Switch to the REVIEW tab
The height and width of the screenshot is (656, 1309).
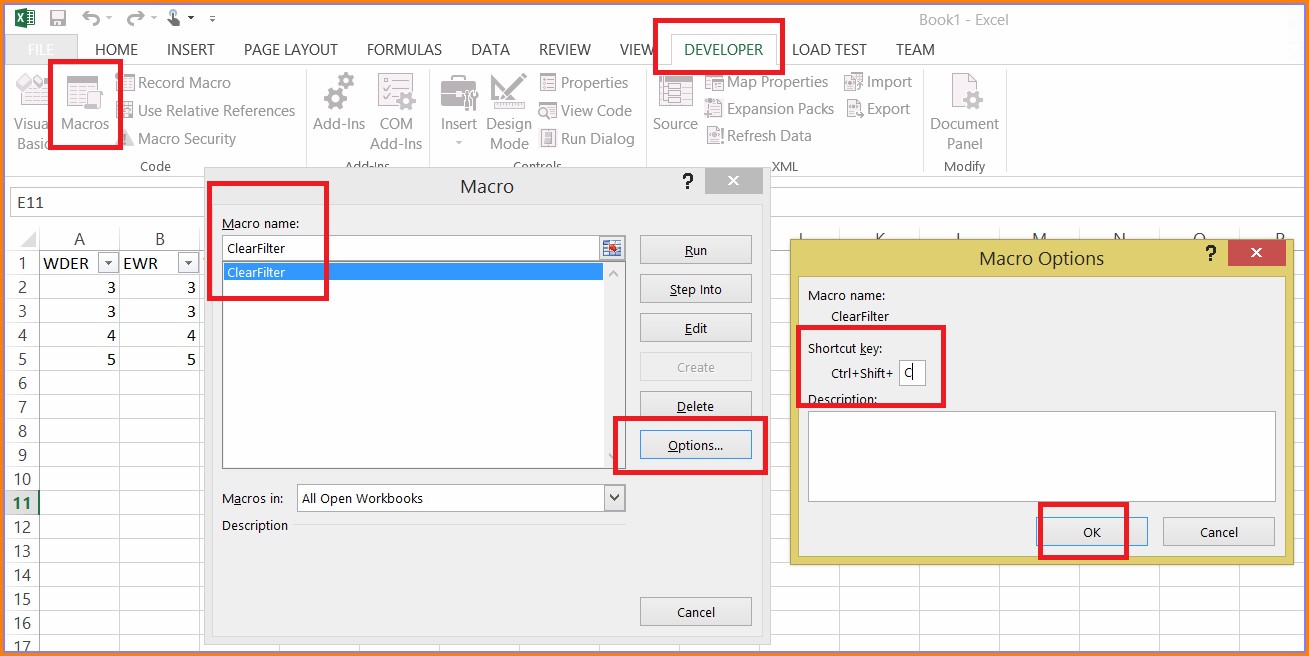(565, 49)
